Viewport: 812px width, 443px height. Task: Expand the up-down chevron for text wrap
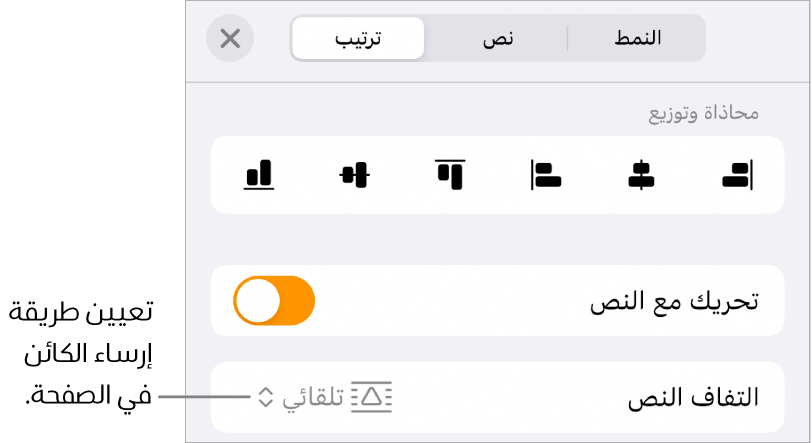click(265, 397)
